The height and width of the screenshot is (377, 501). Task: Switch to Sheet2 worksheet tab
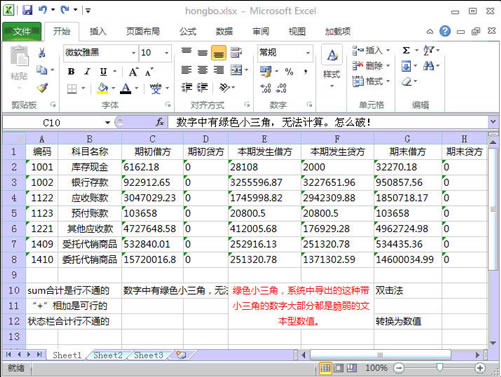coord(108,355)
